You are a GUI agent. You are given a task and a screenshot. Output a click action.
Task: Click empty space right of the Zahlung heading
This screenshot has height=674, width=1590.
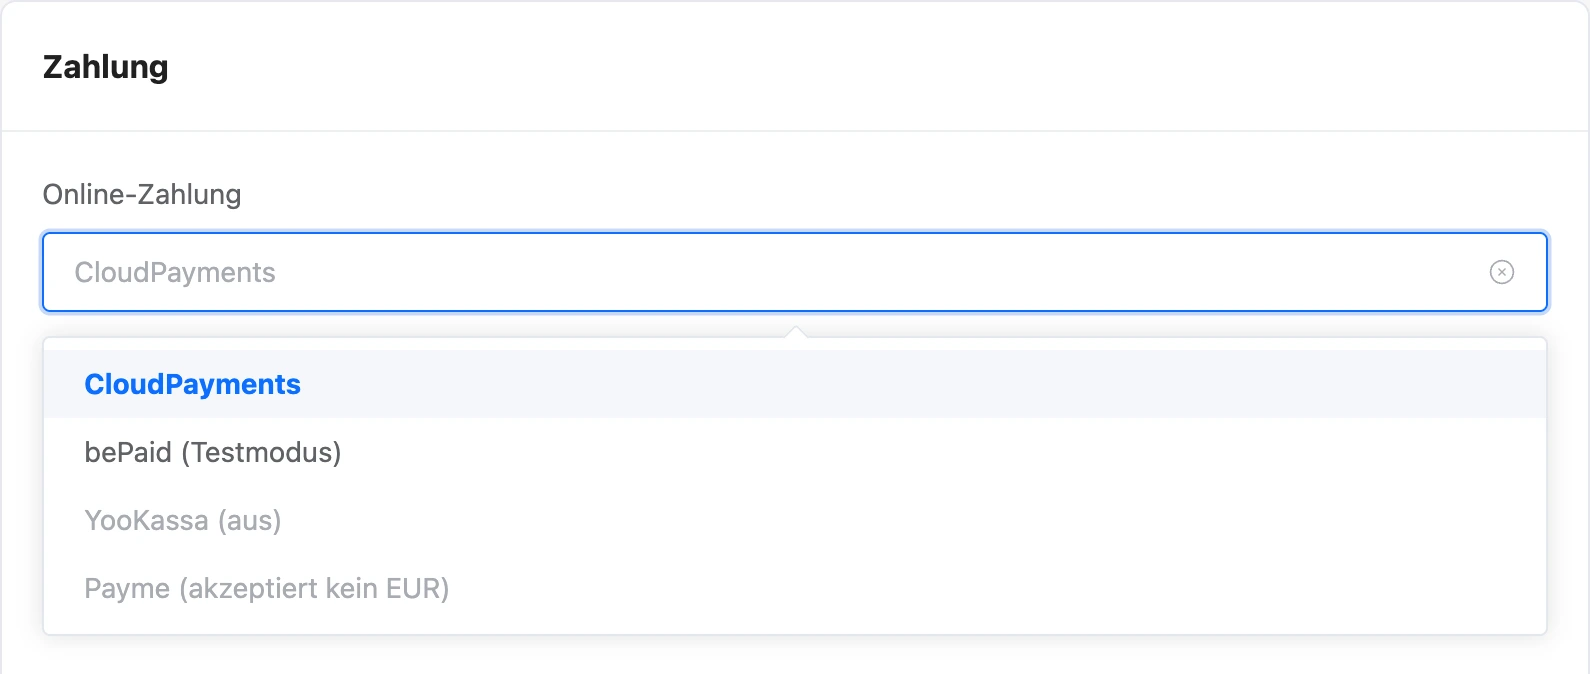point(870,67)
